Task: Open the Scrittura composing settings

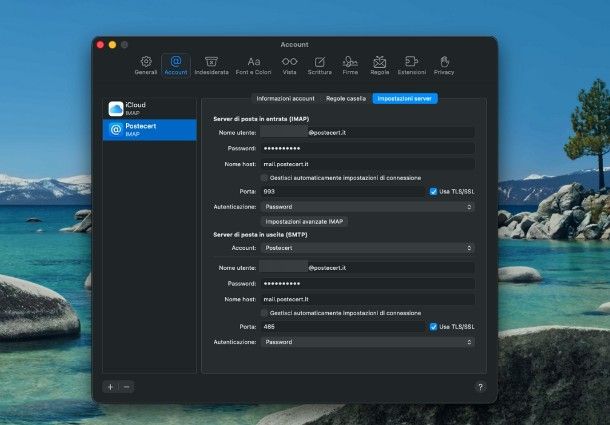Action: tap(320, 65)
